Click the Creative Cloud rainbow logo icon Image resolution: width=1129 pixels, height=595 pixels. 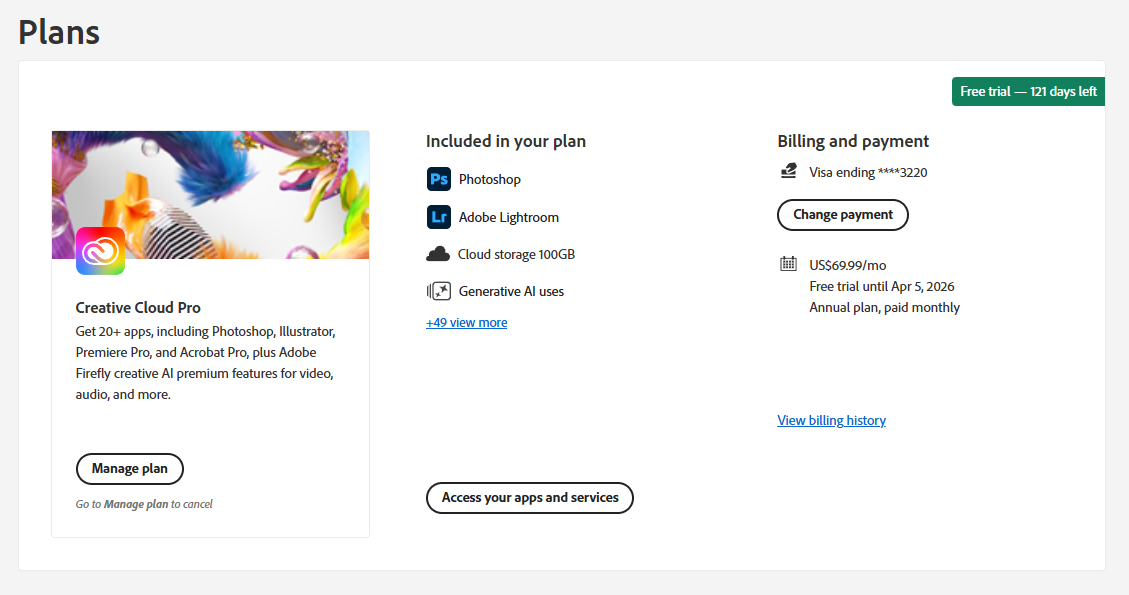[x=100, y=251]
